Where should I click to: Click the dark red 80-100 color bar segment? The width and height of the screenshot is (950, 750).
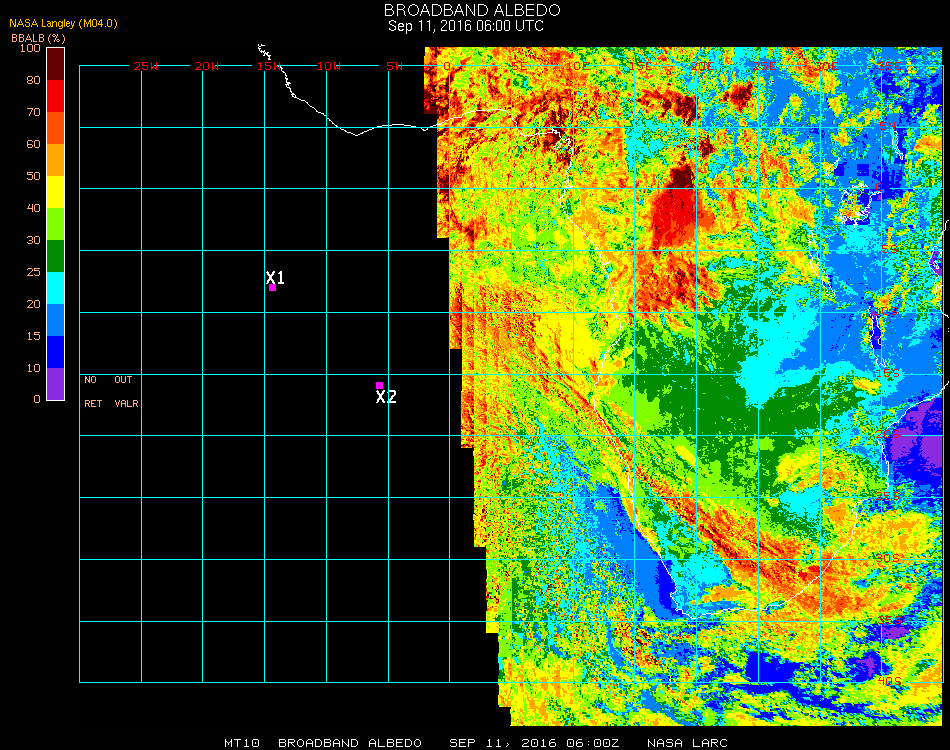tap(56, 63)
